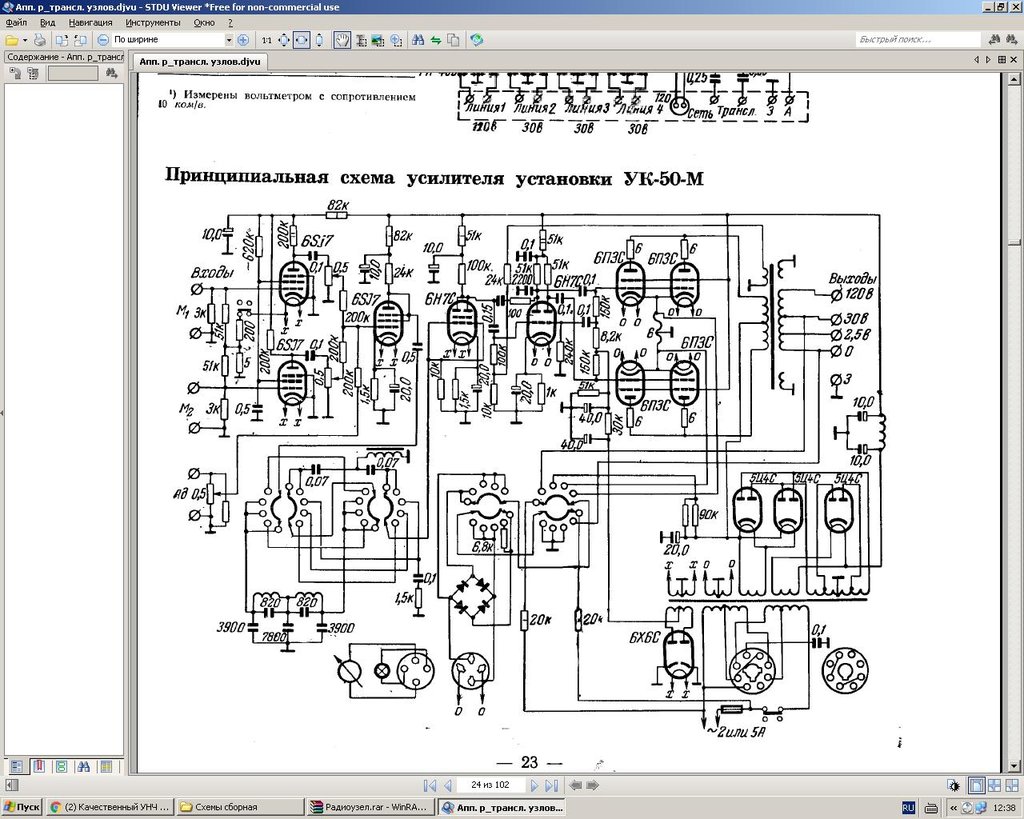This screenshot has height=819, width=1024.
Task: Click the navigate back arrow in status bar
Action: (576, 786)
